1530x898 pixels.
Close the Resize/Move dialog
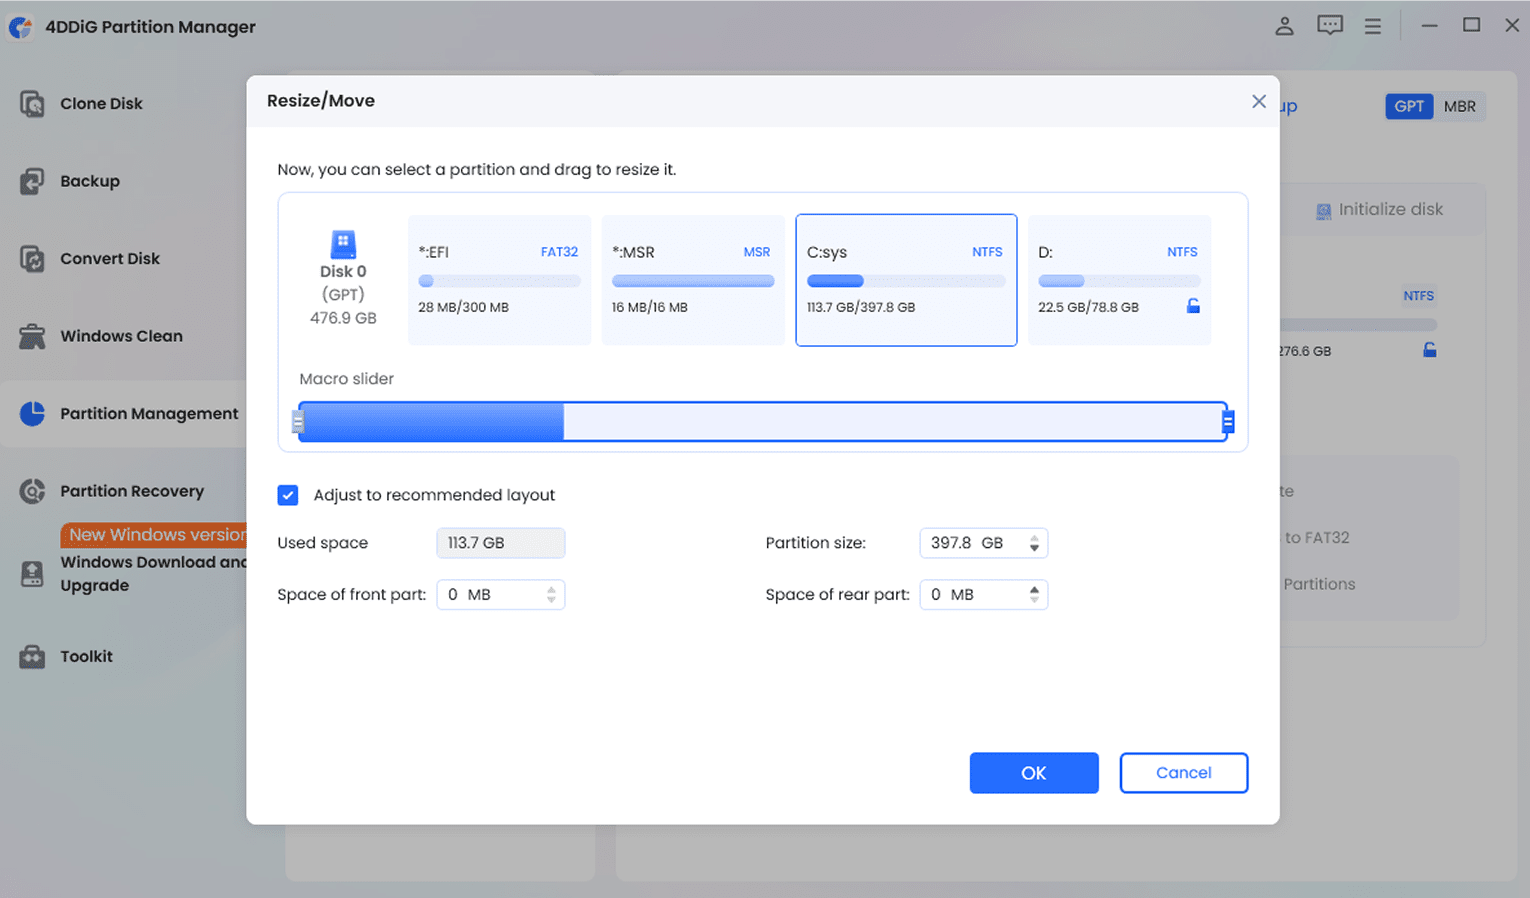tap(1259, 101)
